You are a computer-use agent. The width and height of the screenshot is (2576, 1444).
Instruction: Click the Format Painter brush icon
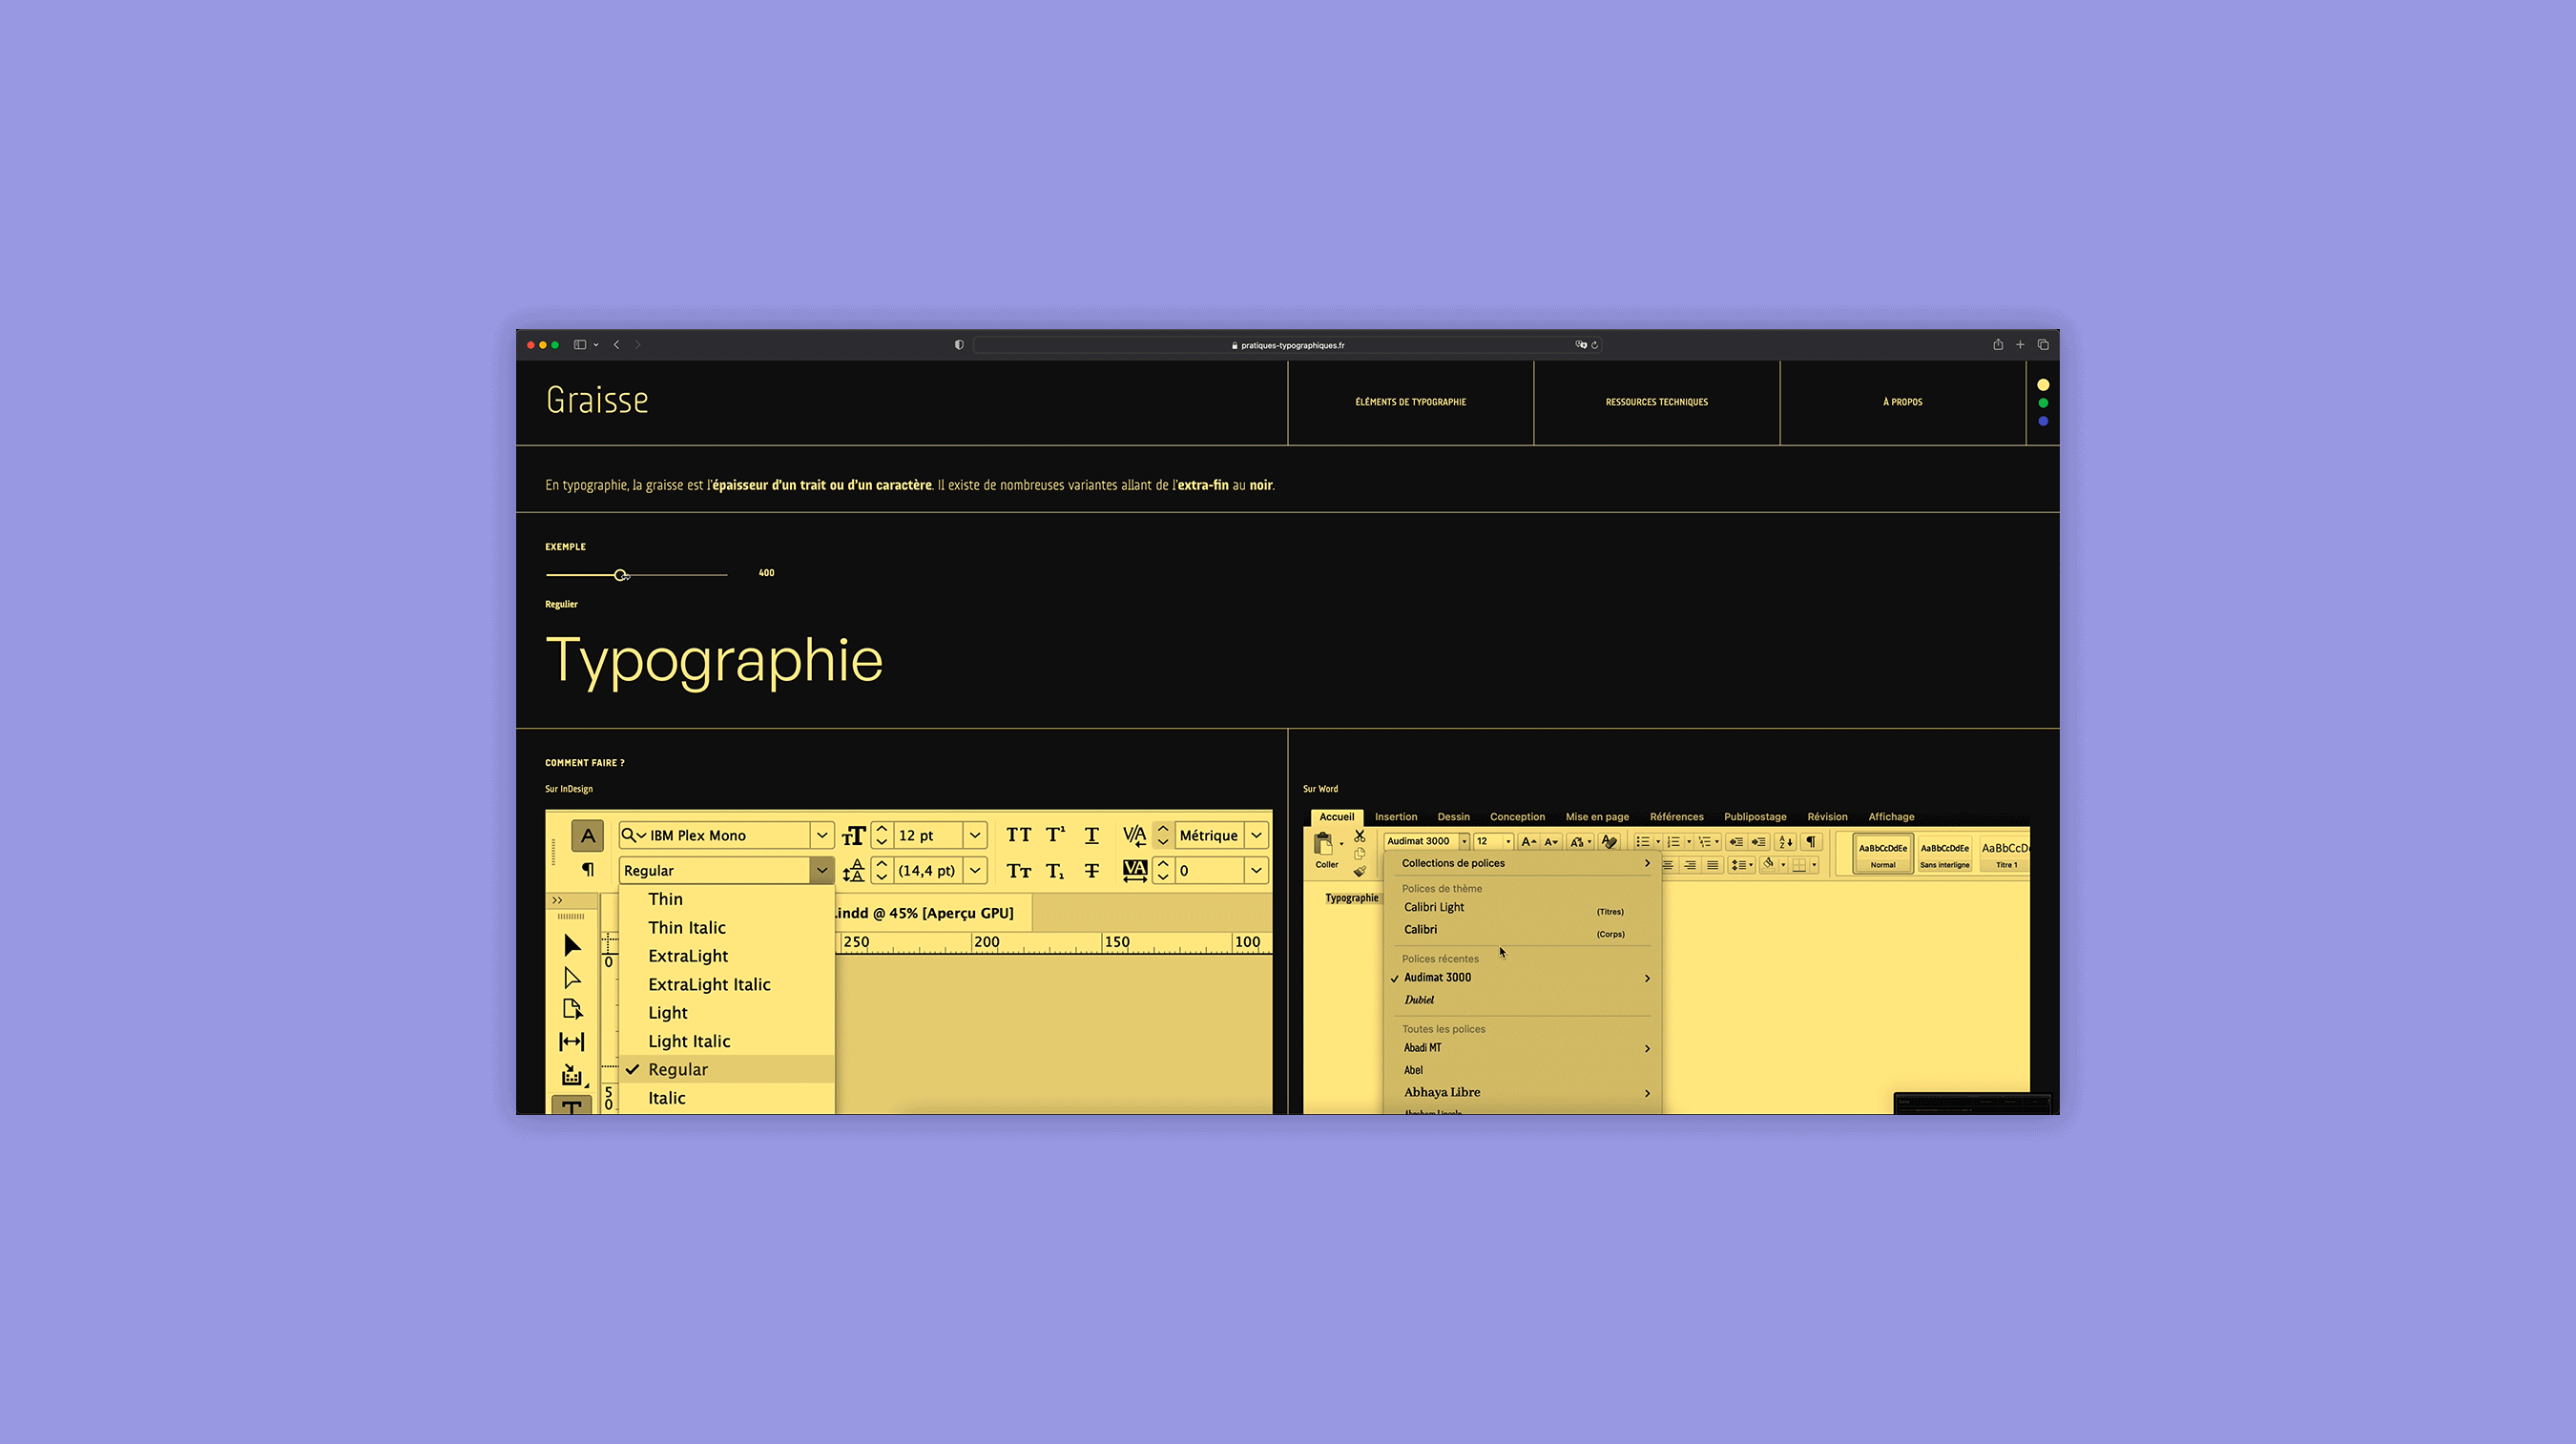[1360, 871]
